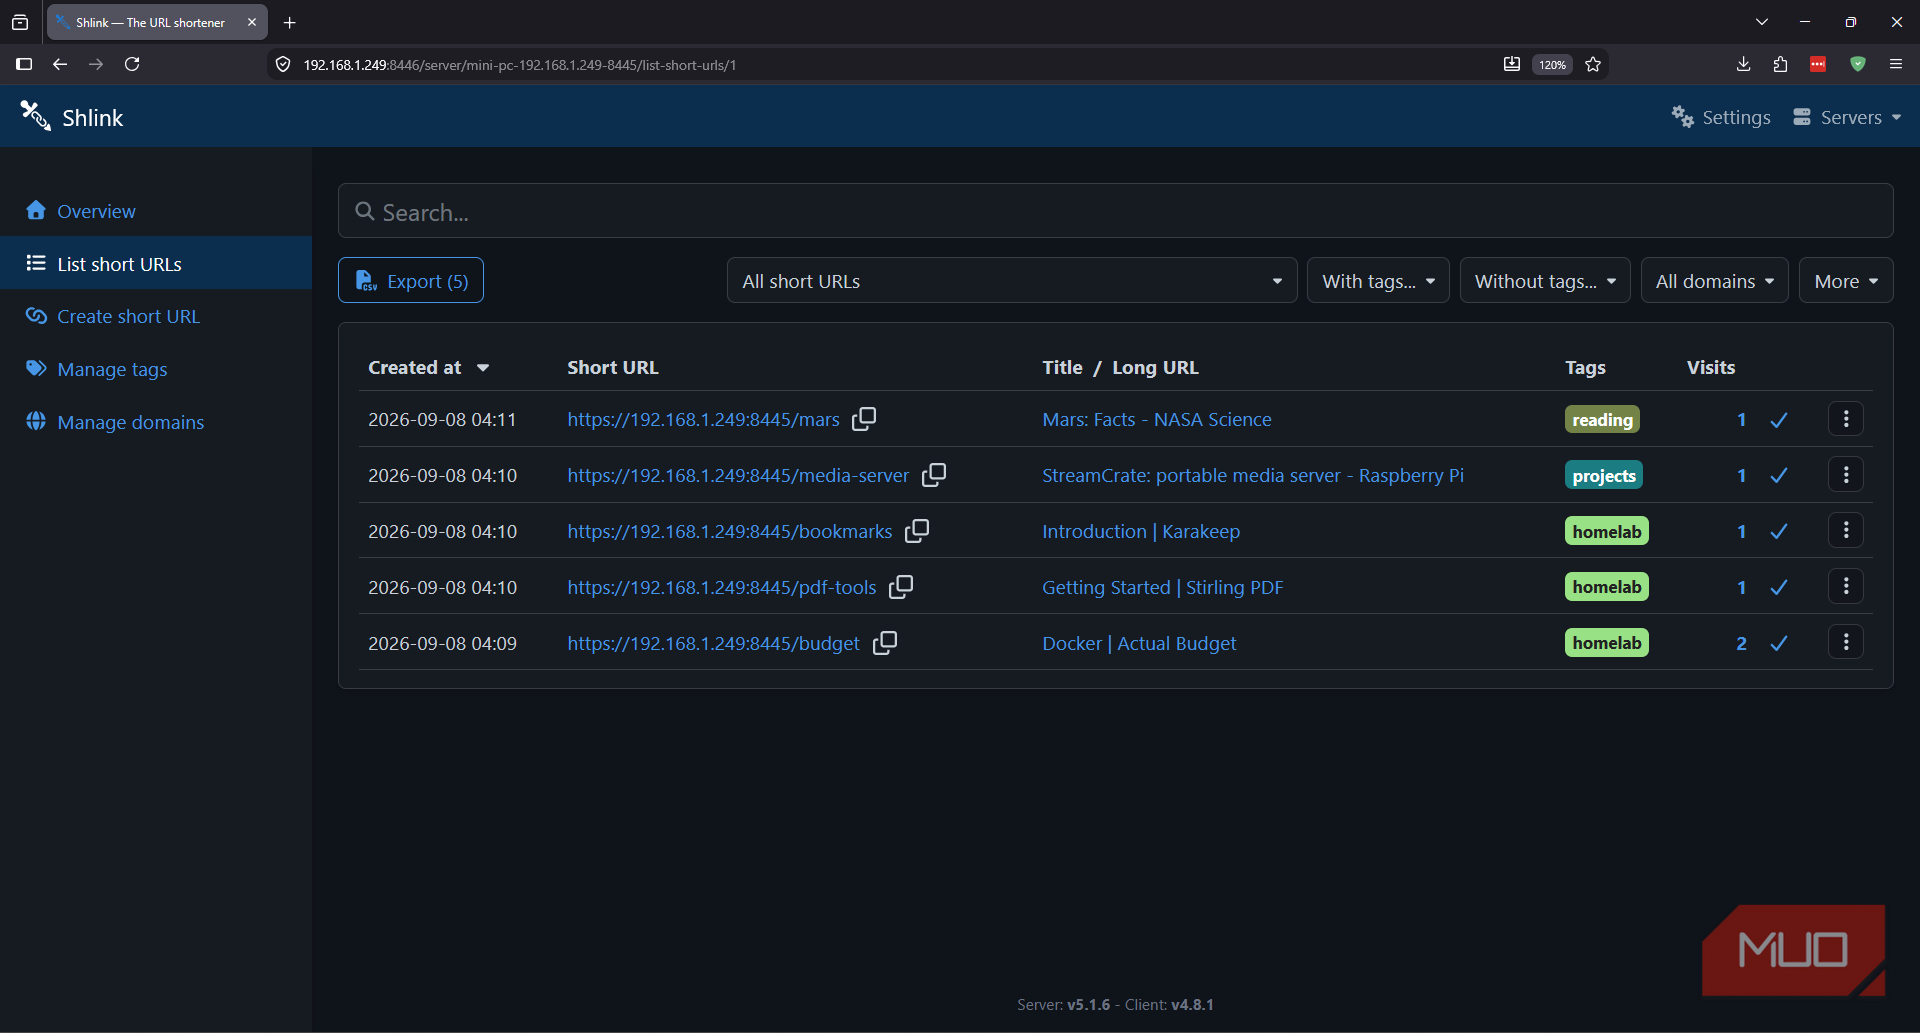Expand the All short URLs date filter
This screenshot has width=1920, height=1033.
pyautogui.click(x=1012, y=281)
